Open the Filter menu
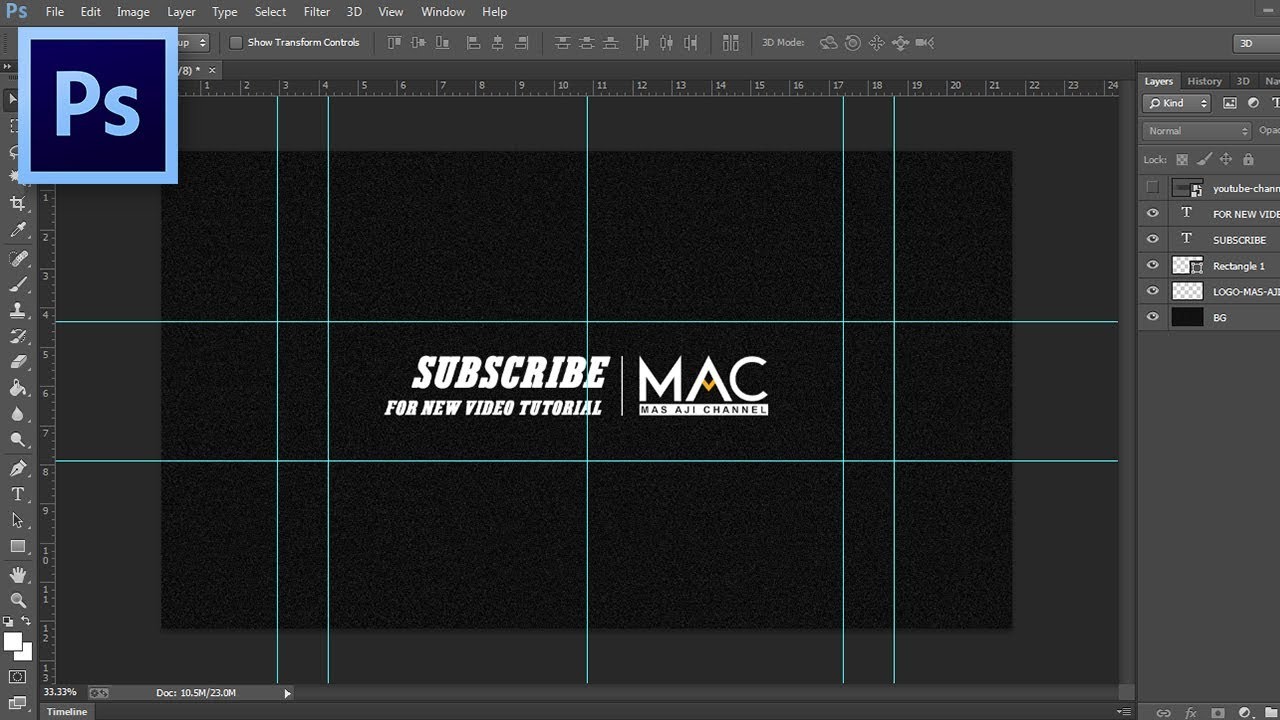Viewport: 1280px width, 720px height. click(x=317, y=12)
